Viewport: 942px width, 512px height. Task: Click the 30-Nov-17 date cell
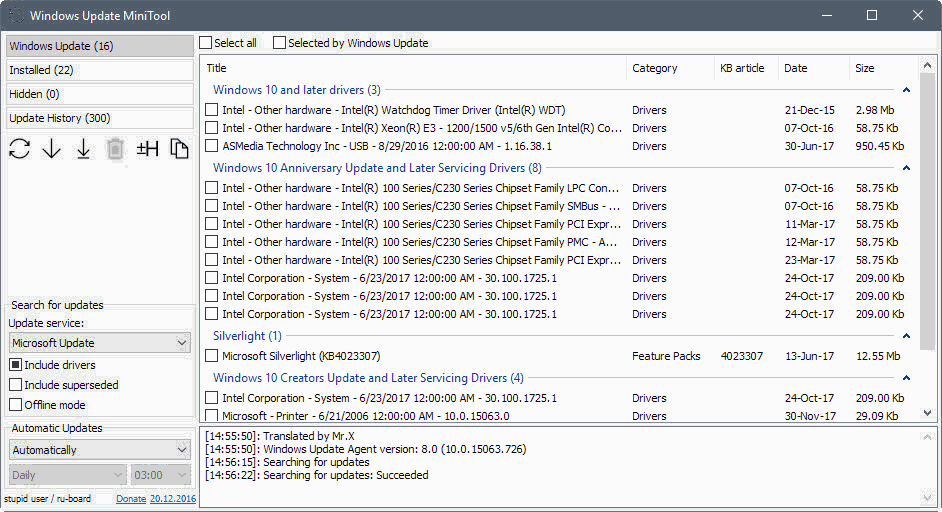pos(810,416)
